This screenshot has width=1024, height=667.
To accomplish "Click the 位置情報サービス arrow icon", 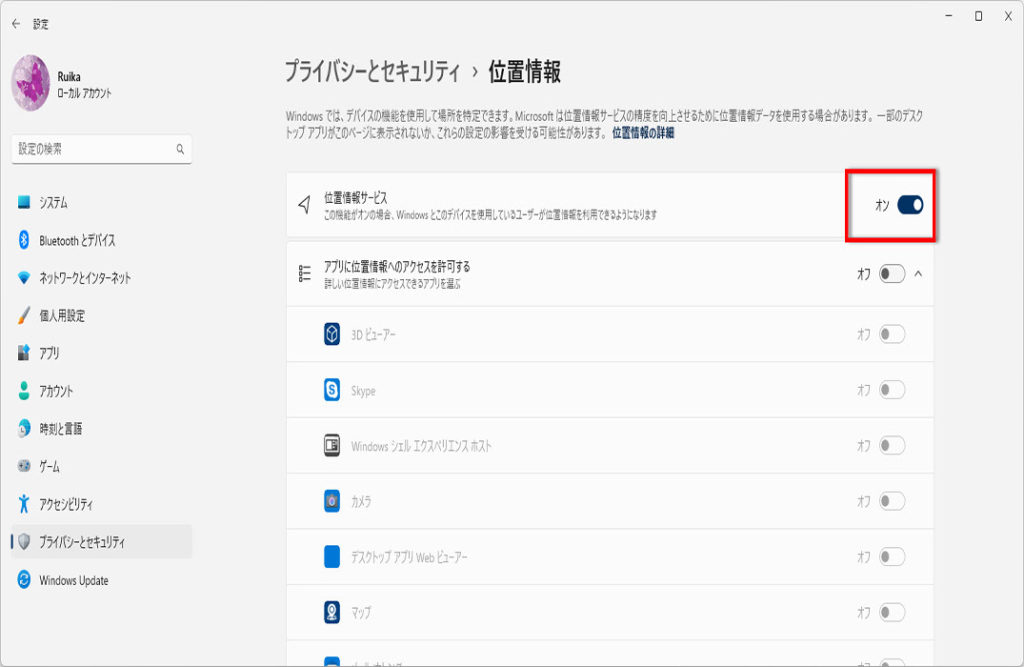I will [x=305, y=205].
